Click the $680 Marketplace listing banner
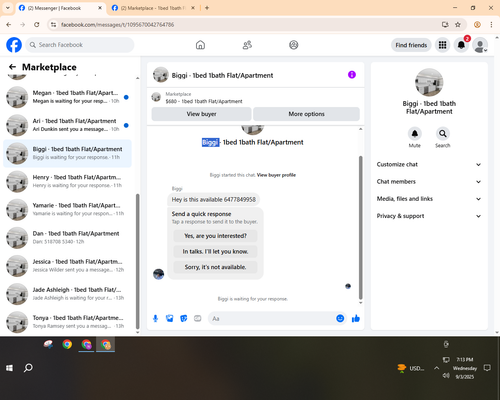The width and height of the screenshot is (500, 400). pos(255,98)
